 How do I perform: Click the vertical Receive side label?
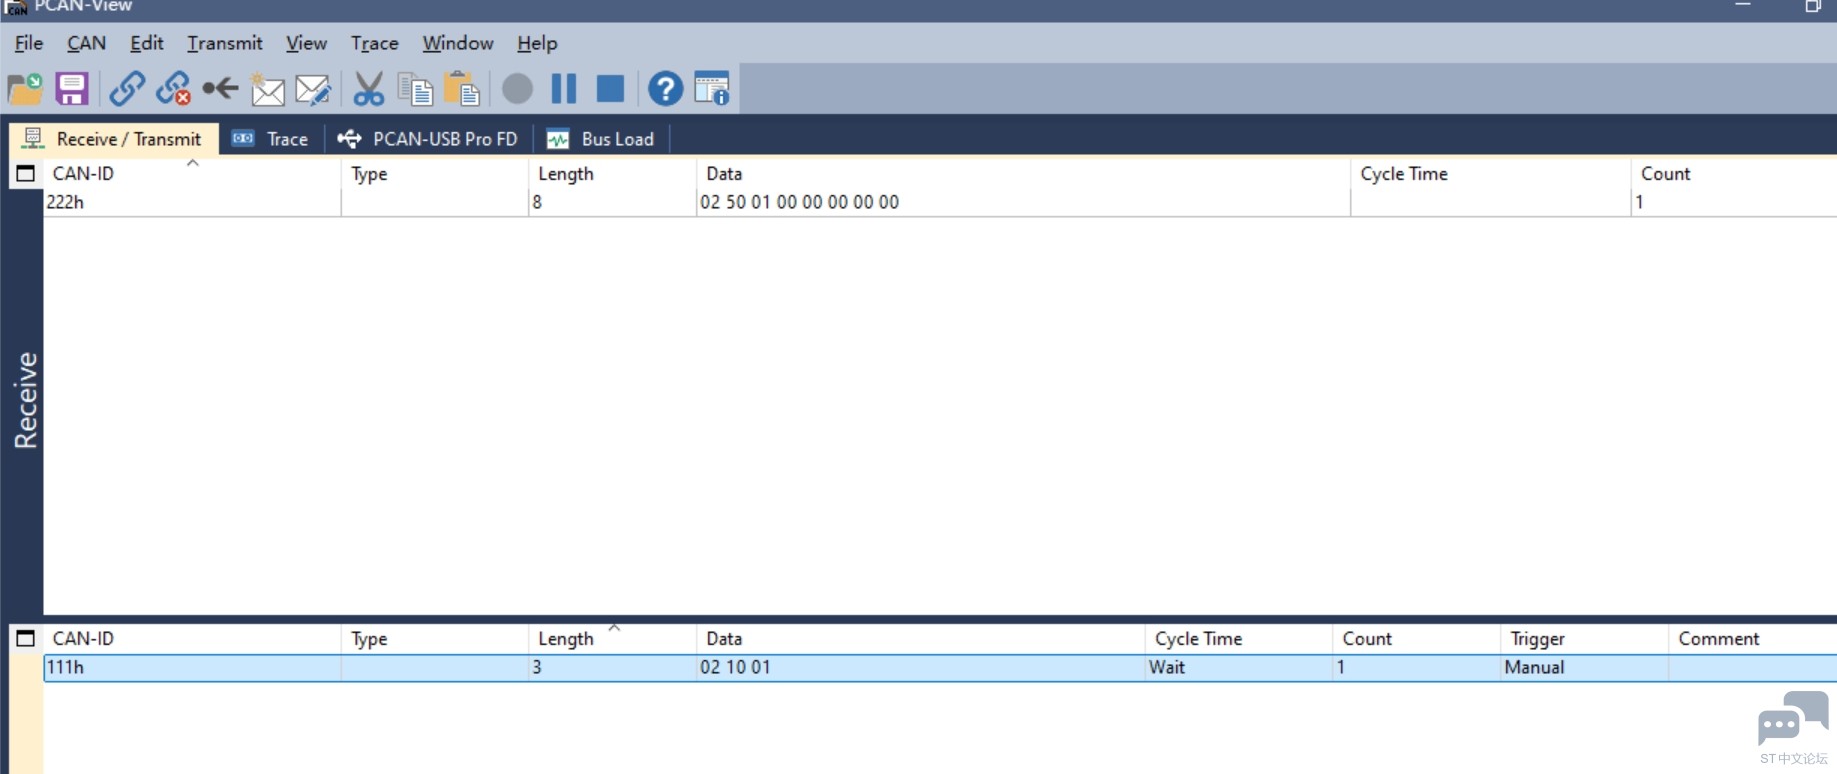point(25,400)
